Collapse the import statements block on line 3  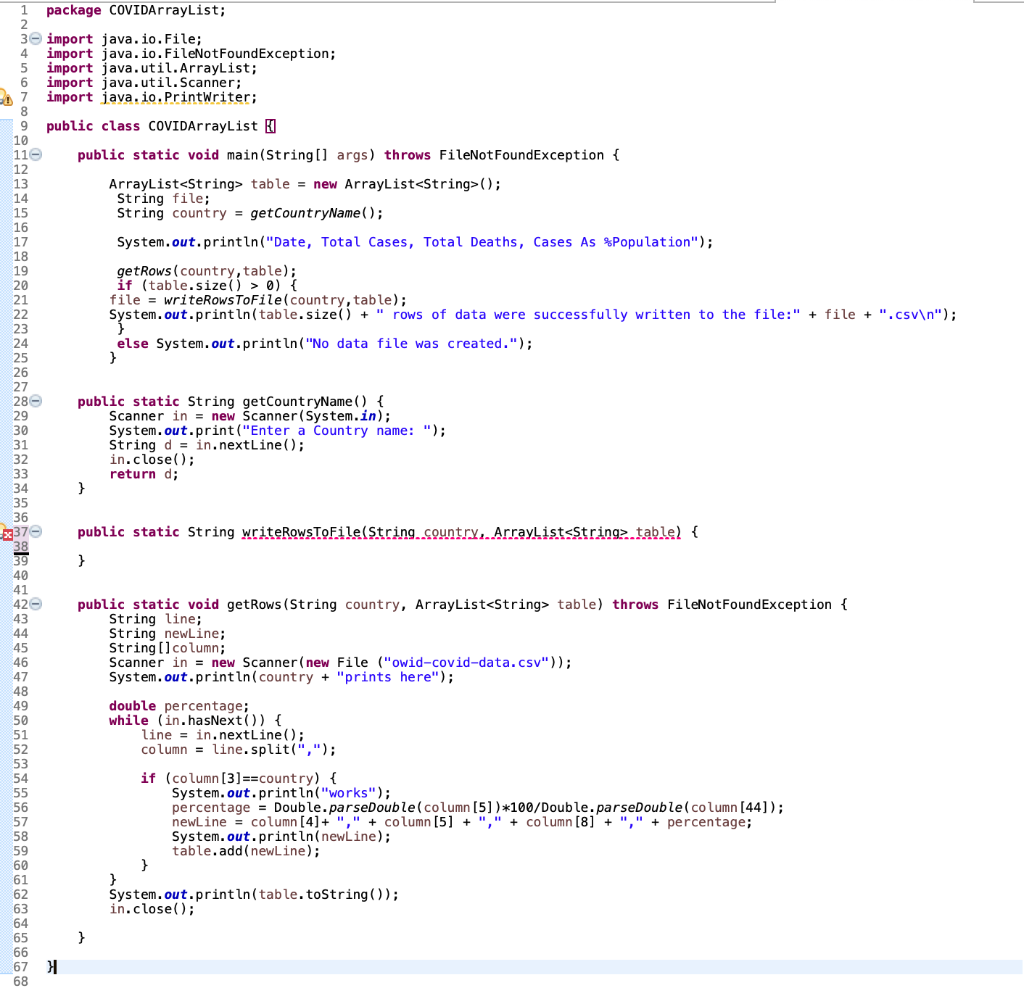(x=33, y=39)
